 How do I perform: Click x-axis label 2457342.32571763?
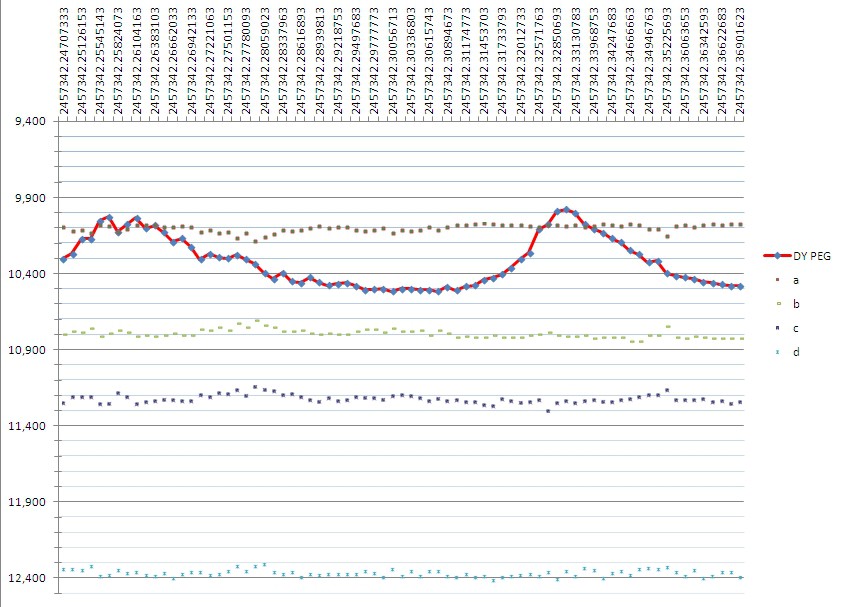click(x=540, y=61)
